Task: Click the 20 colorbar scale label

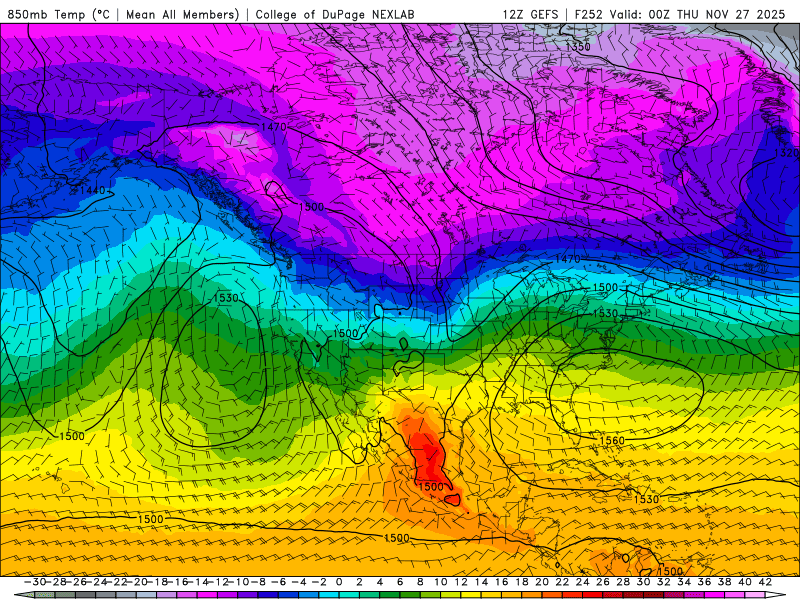Action: point(542,582)
